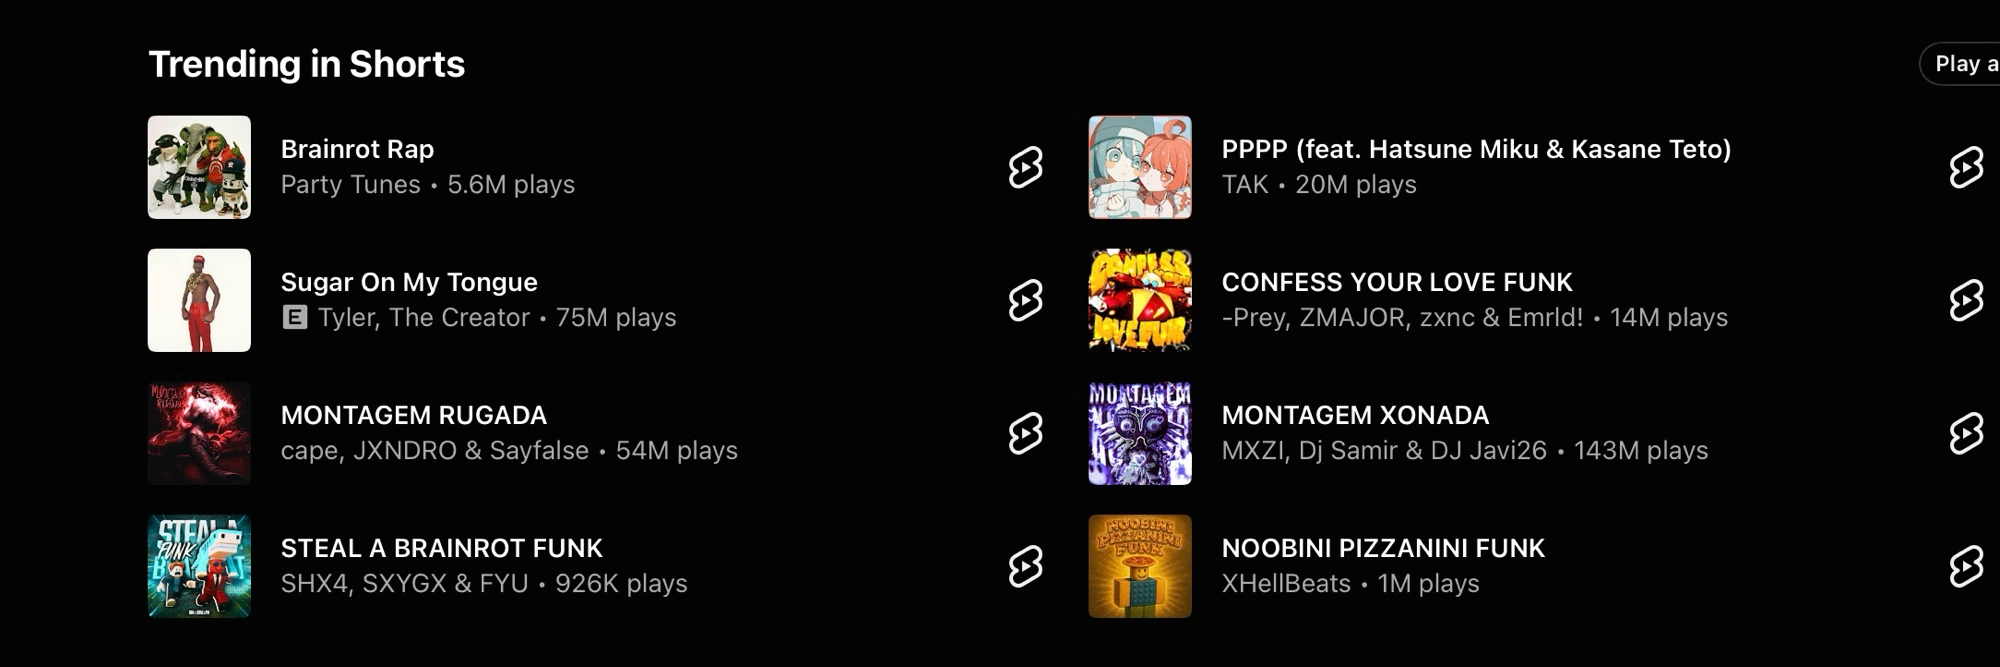
Task: Open Shorts icon for MONTAGEM RUGADA
Action: click(1026, 433)
